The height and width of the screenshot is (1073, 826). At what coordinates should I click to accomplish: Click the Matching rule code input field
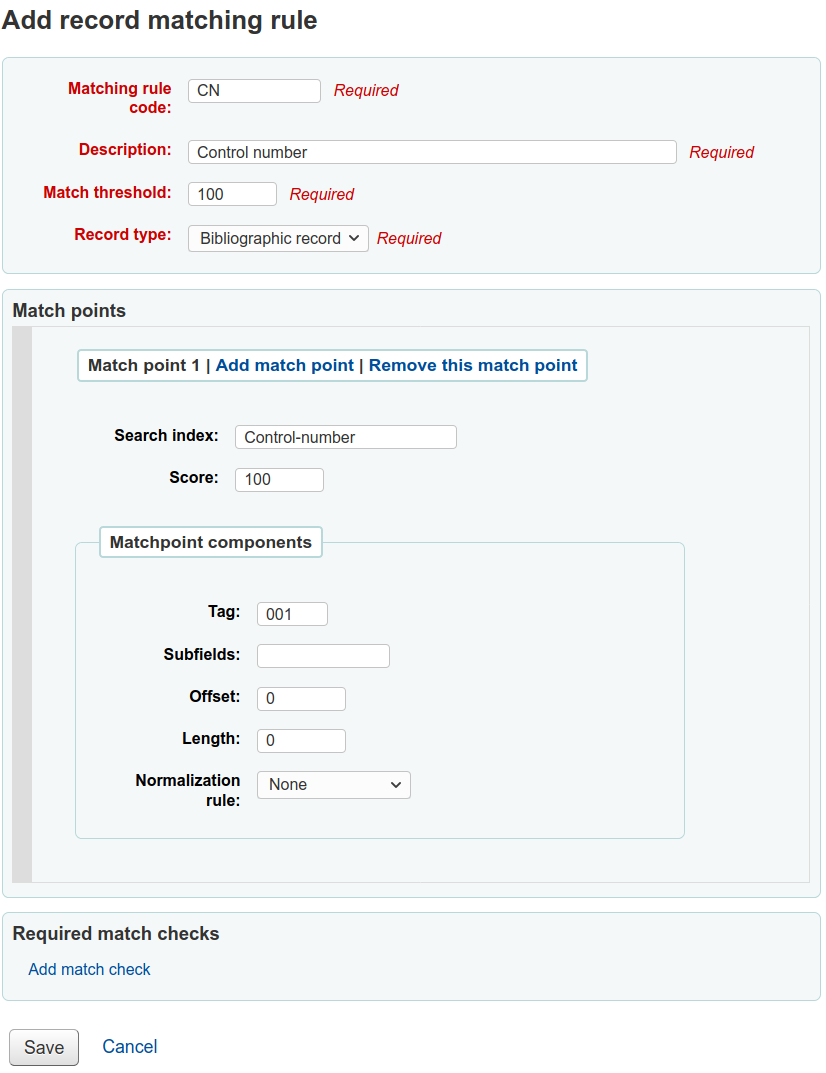click(254, 91)
